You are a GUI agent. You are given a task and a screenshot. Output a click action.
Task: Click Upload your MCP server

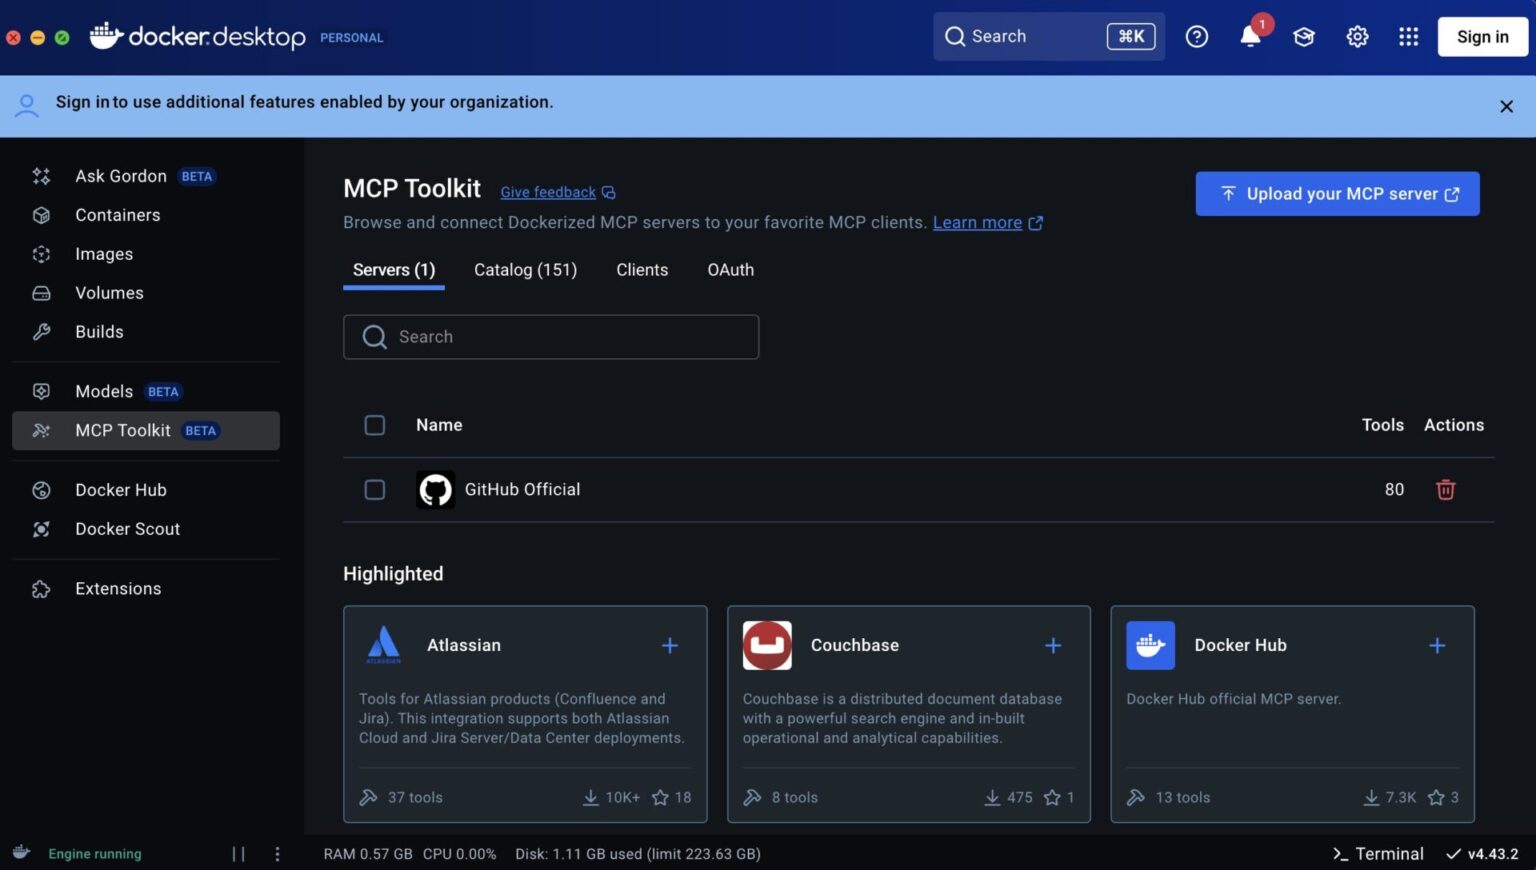pyautogui.click(x=1337, y=193)
